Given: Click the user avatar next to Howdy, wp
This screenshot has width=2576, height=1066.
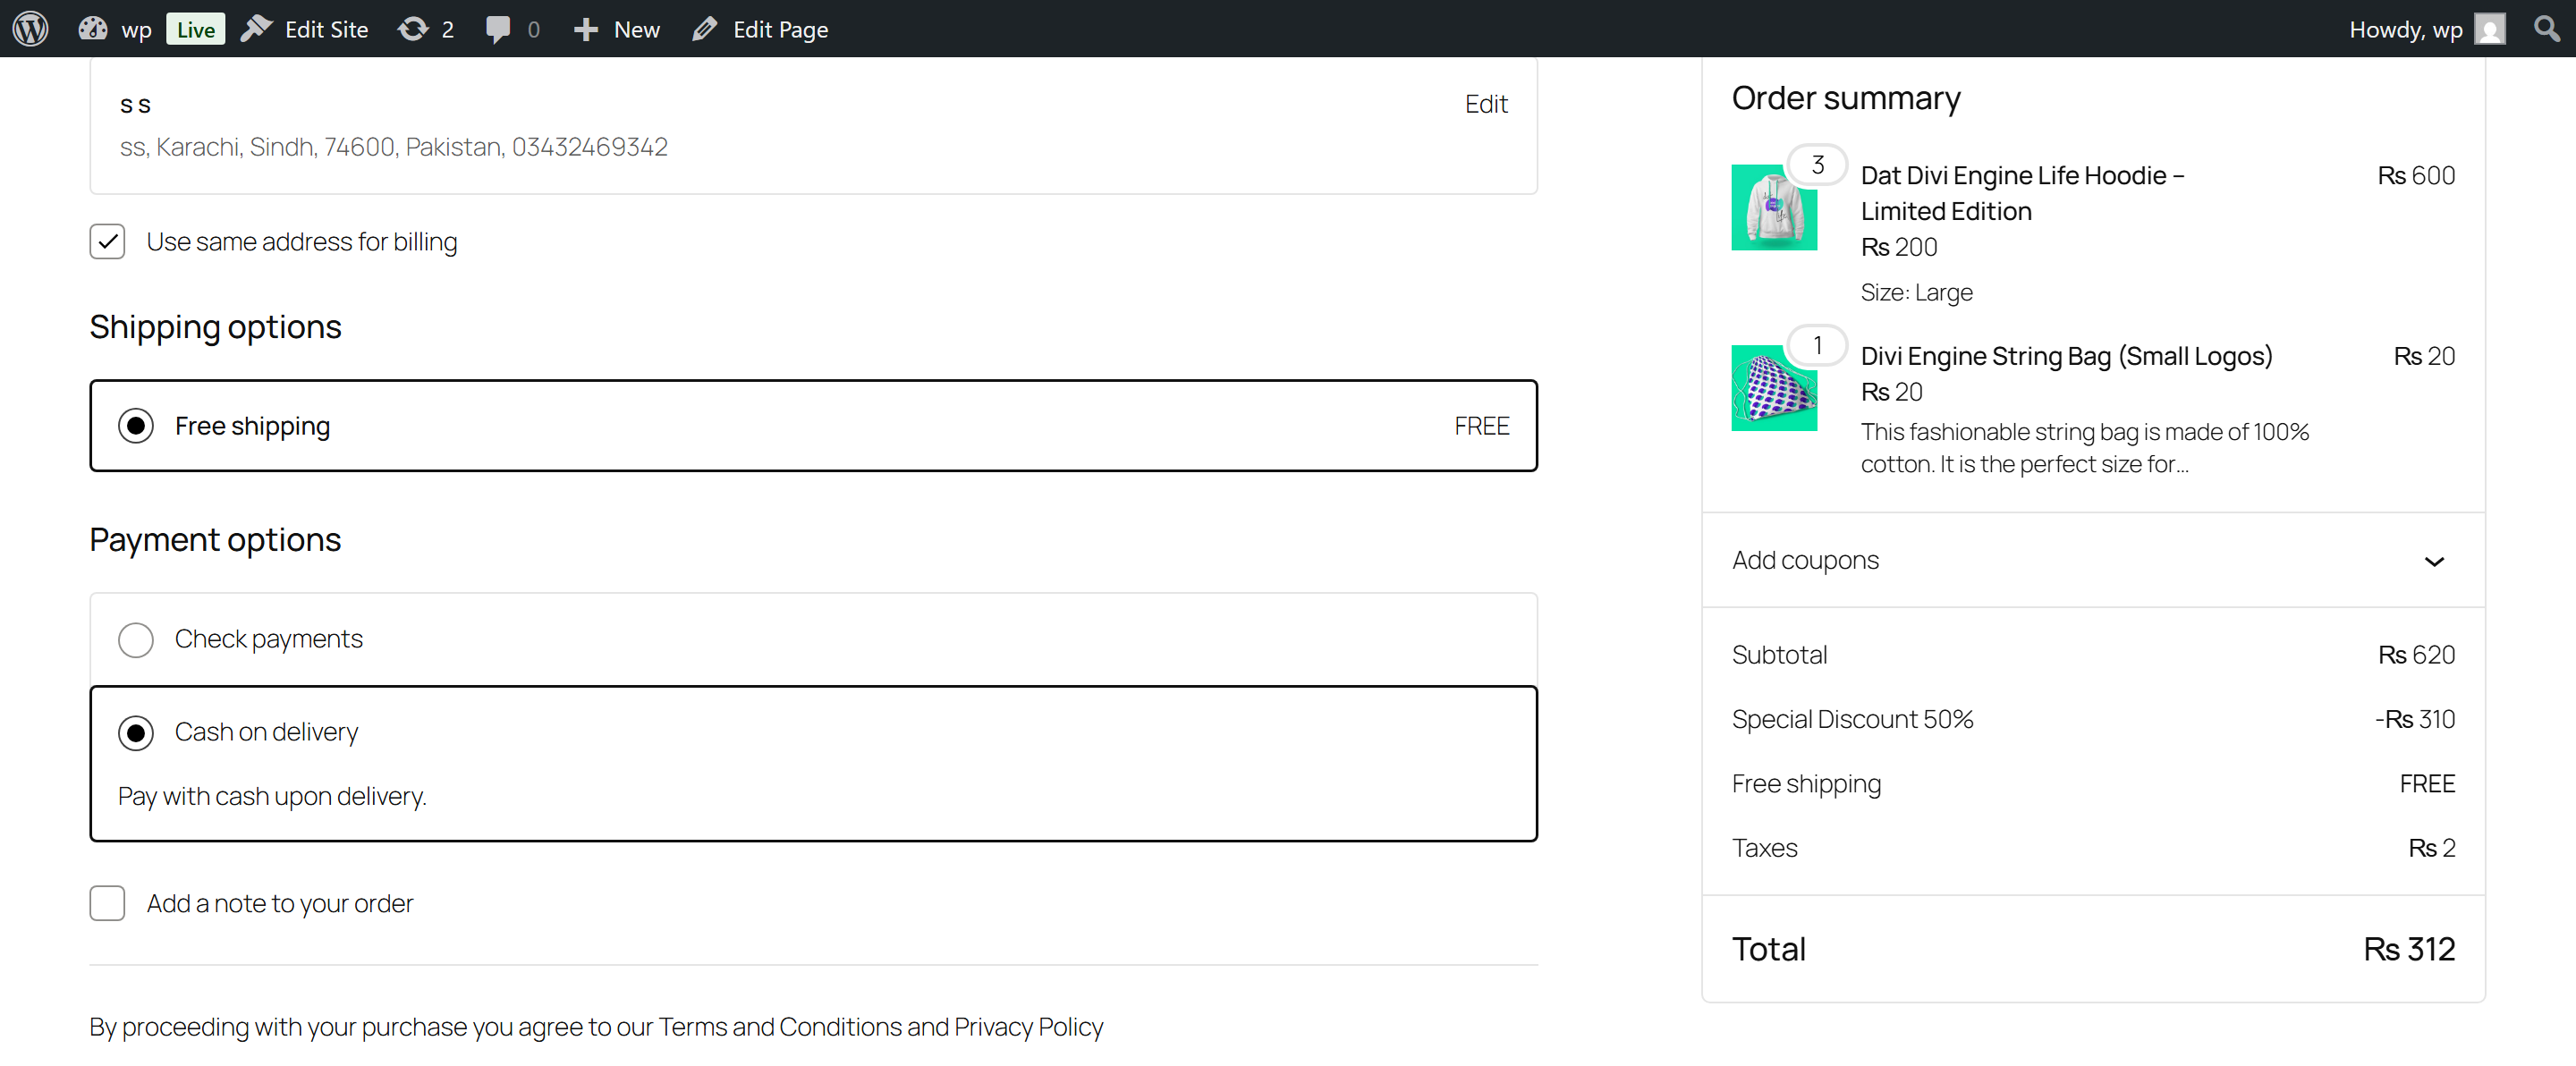Looking at the screenshot, I should tap(2490, 28).
